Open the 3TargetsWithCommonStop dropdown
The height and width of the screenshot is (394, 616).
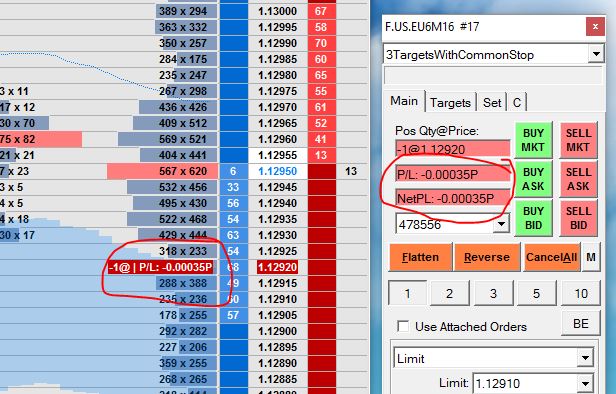(596, 54)
